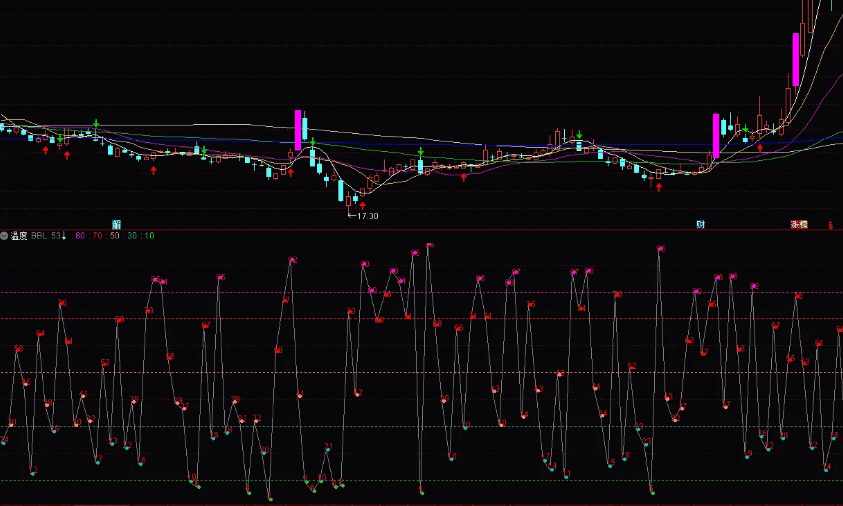Viewport: 843px width, 506px height.
Task: Click the tan 50 parameter value
Action: 114,236
